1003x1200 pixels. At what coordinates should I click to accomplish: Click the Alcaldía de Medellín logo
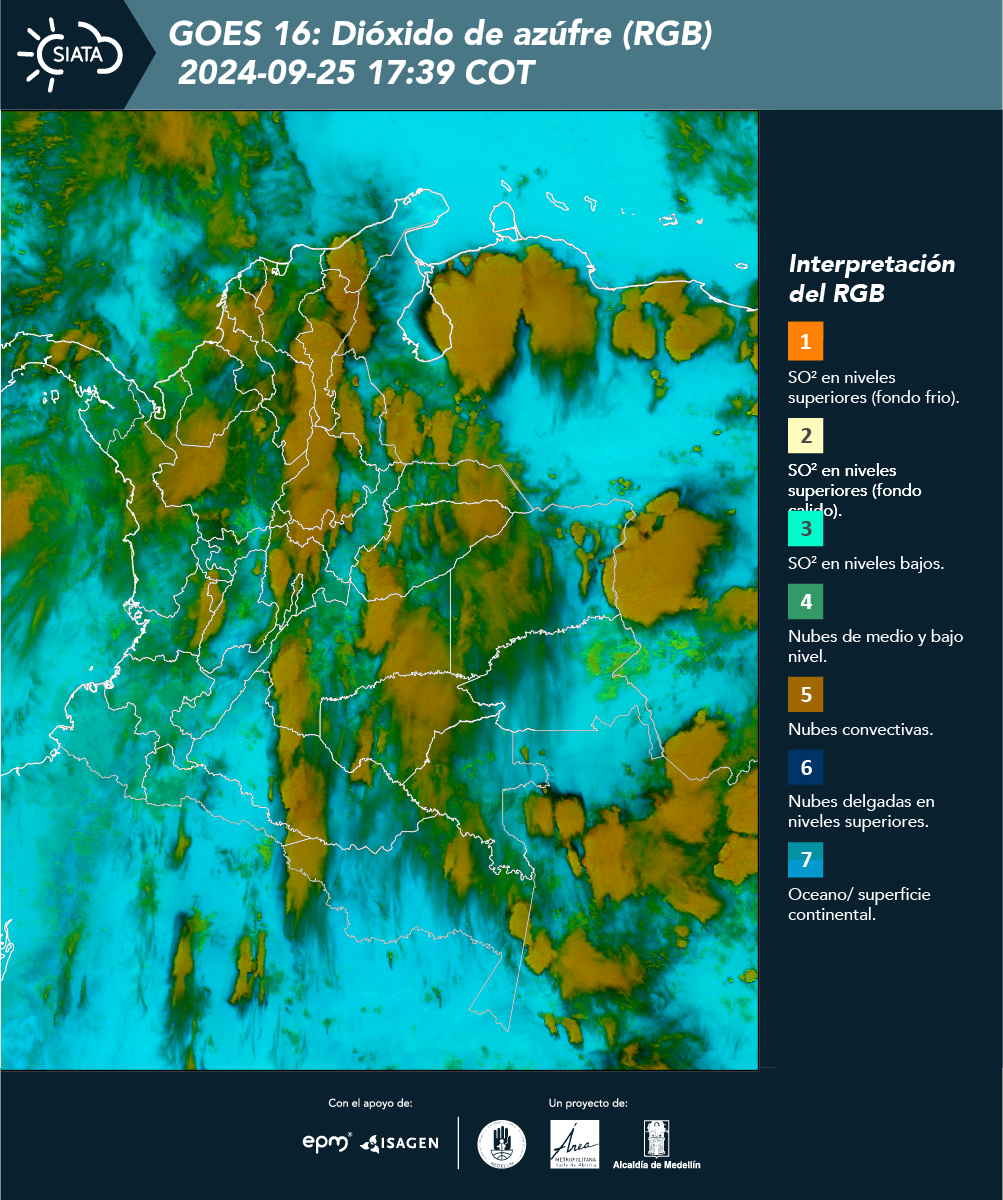point(656,1145)
